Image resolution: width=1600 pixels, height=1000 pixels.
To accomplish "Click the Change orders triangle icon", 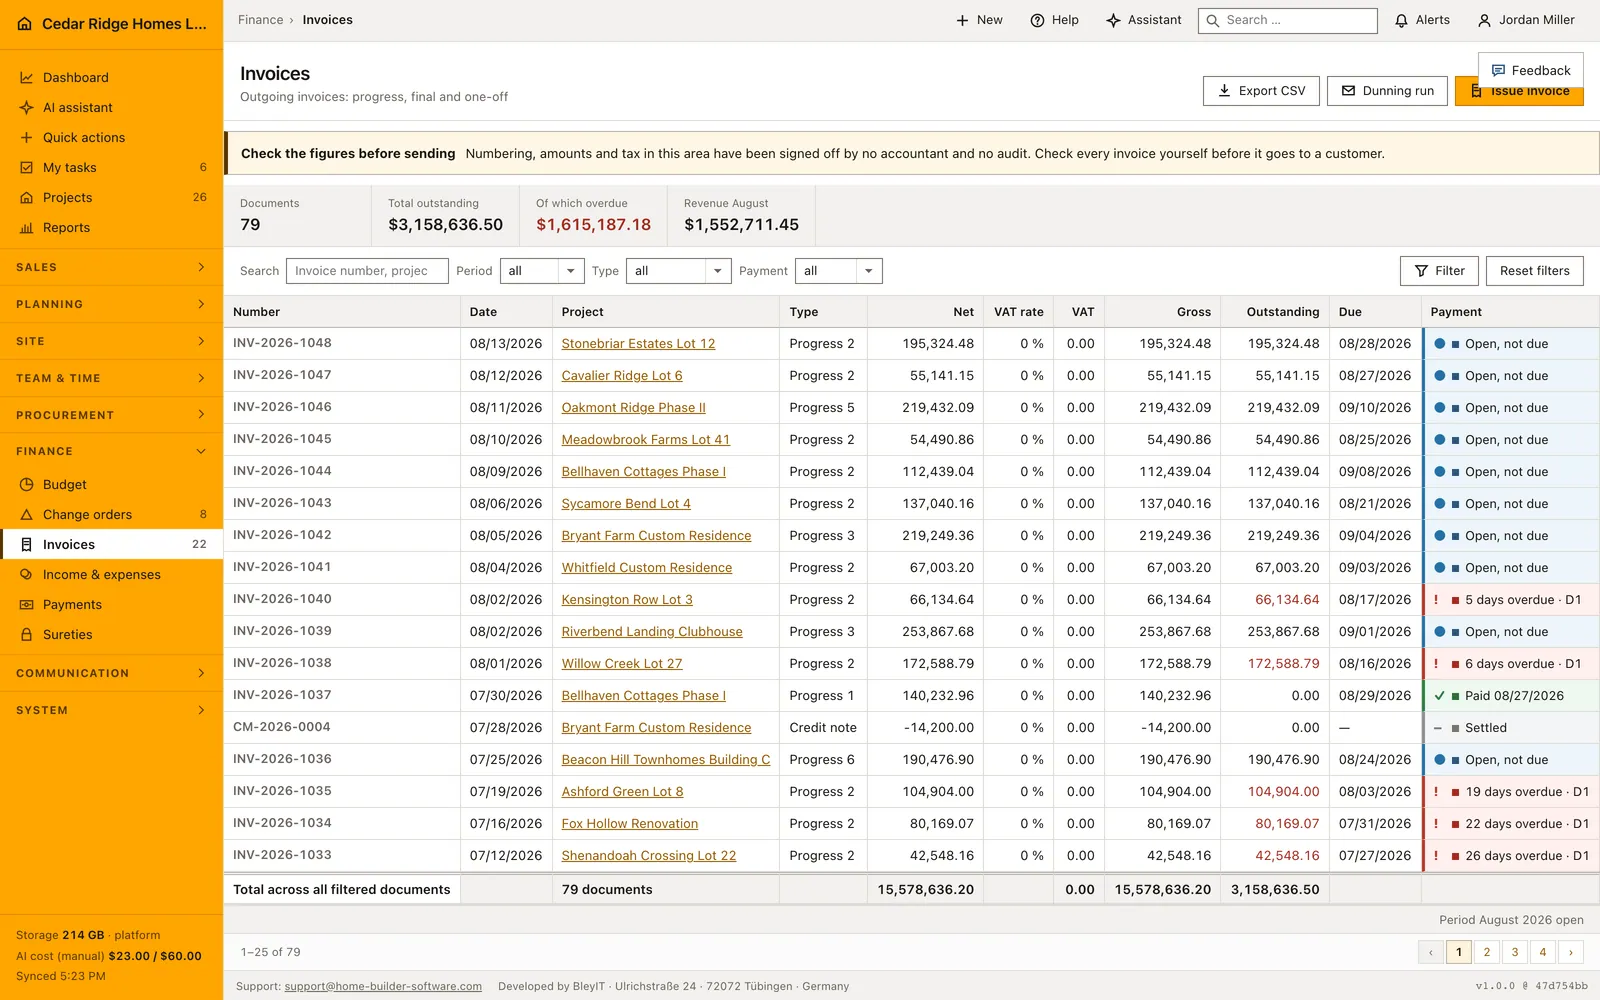I will click(27, 514).
